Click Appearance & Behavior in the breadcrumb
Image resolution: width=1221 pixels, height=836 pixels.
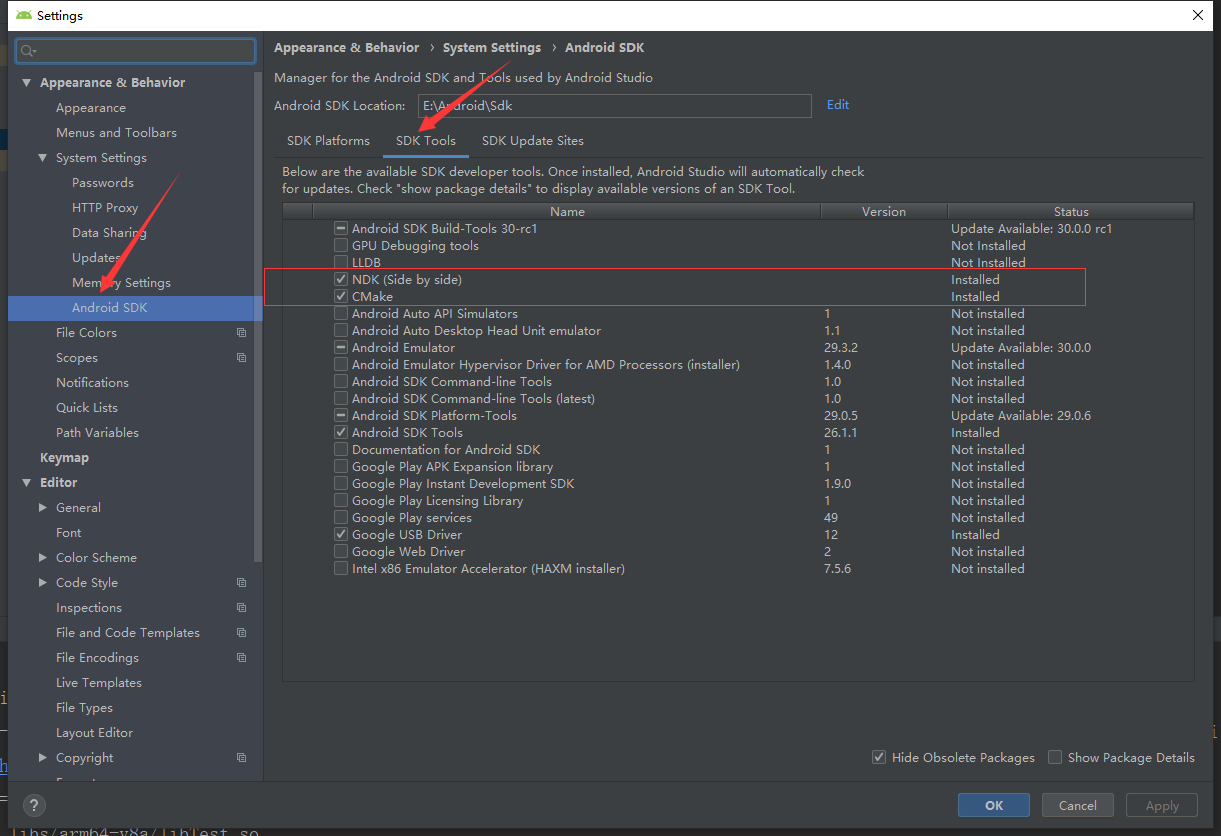tap(347, 47)
